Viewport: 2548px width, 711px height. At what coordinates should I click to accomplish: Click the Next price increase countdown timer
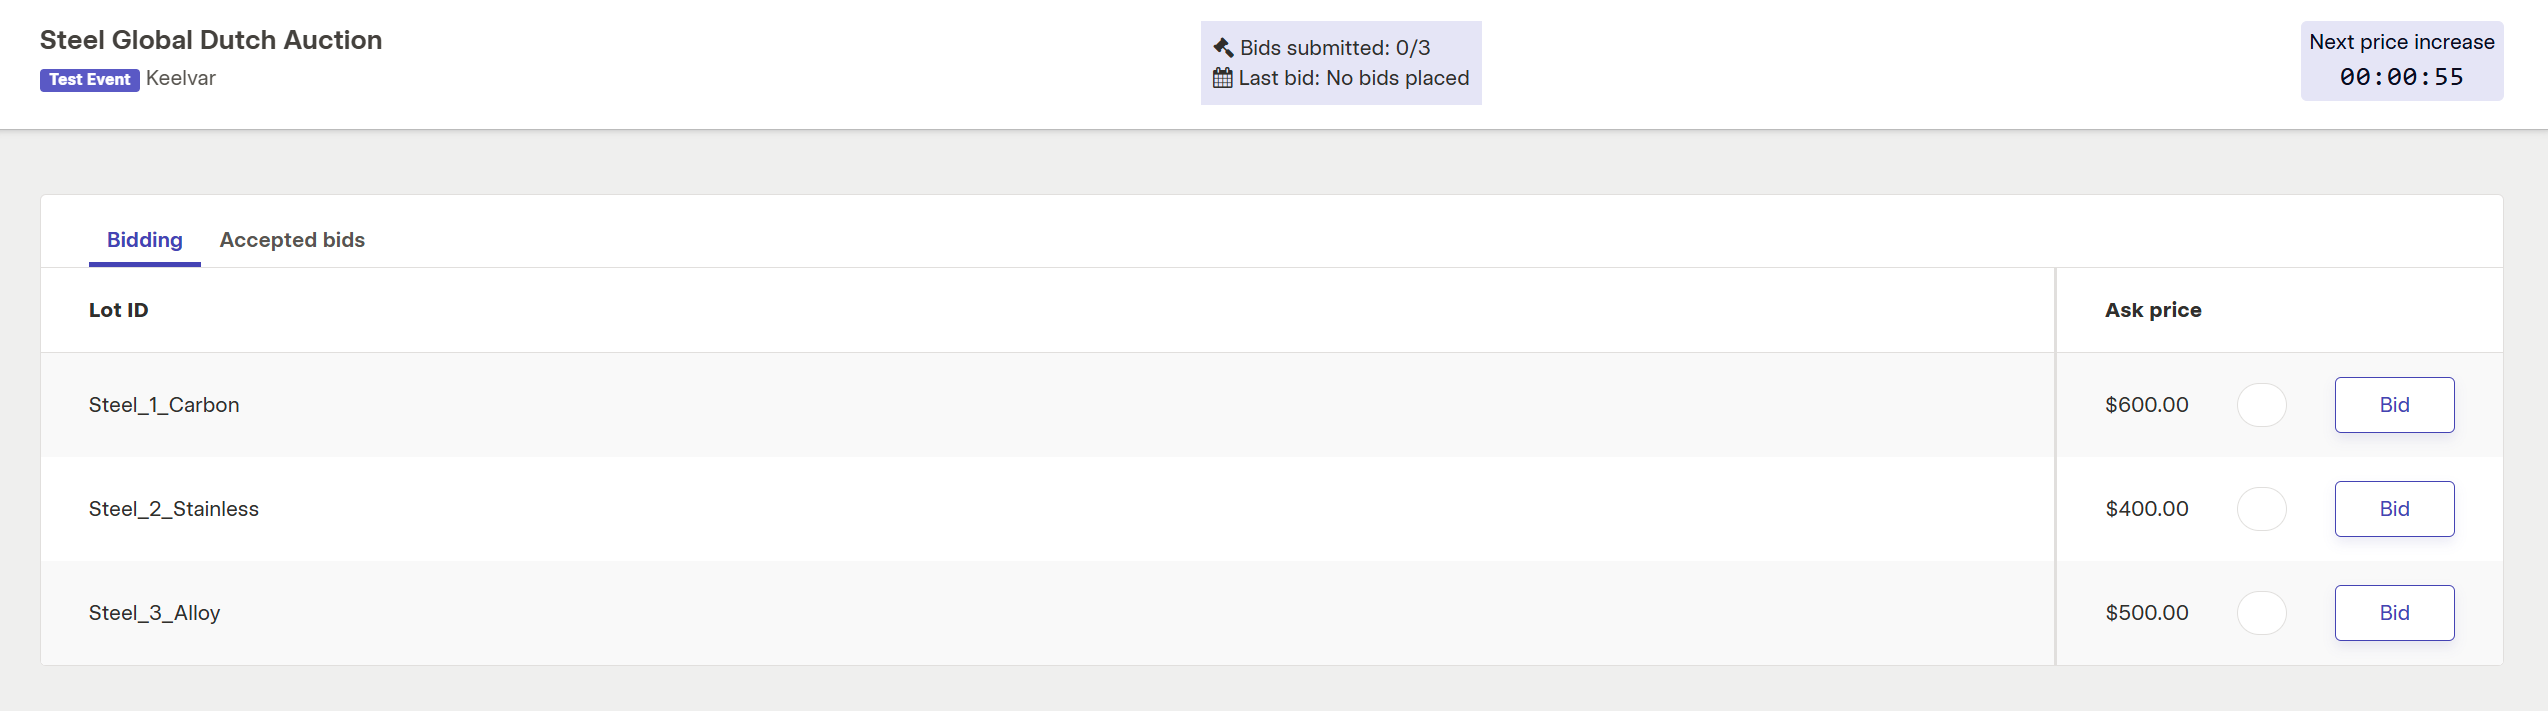pos(2402,77)
